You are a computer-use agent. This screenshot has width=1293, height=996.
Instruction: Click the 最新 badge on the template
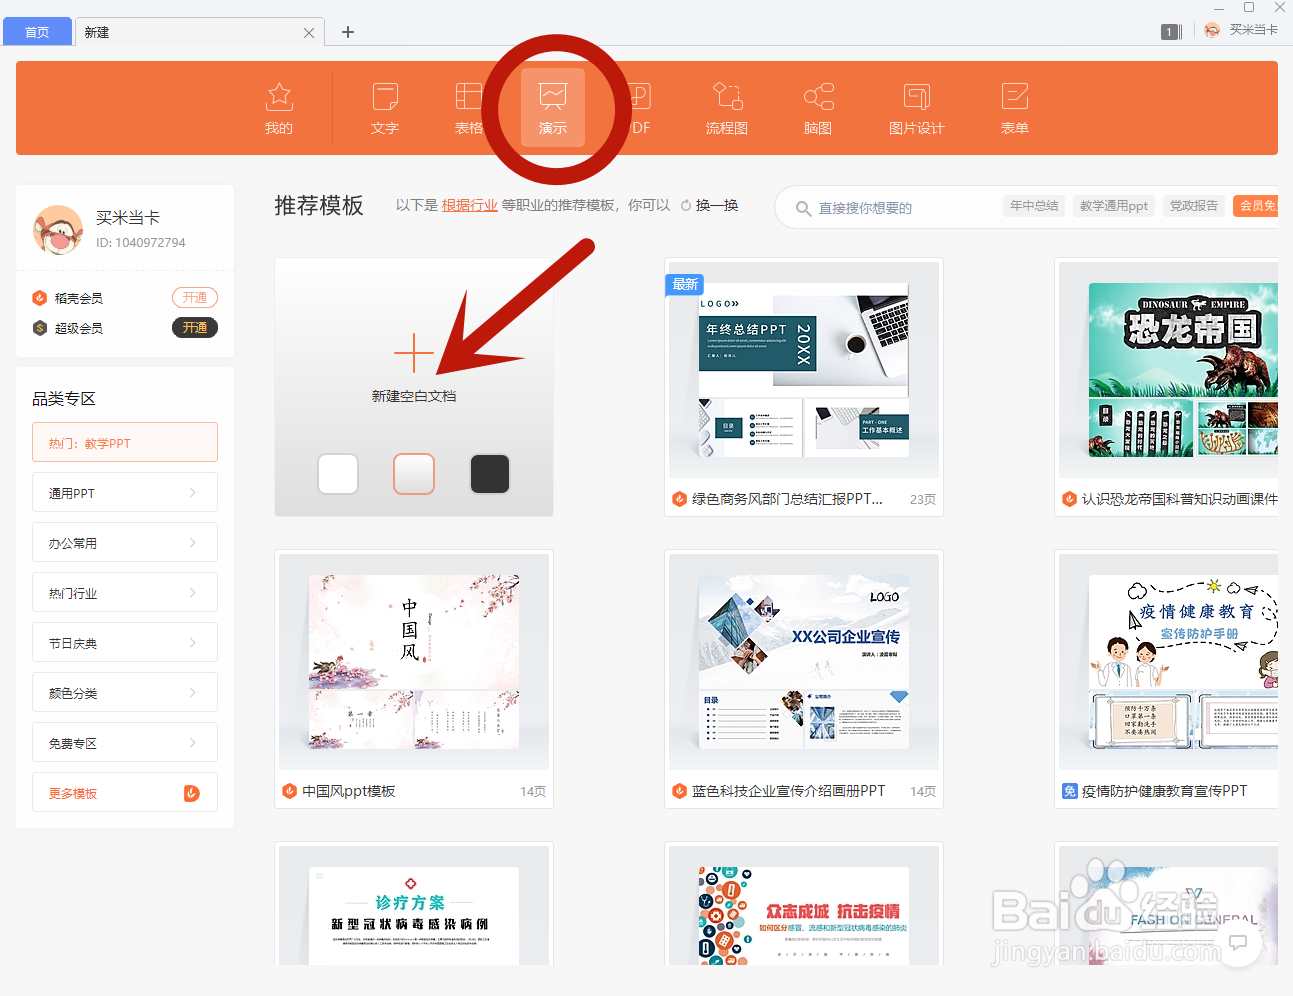tap(685, 284)
